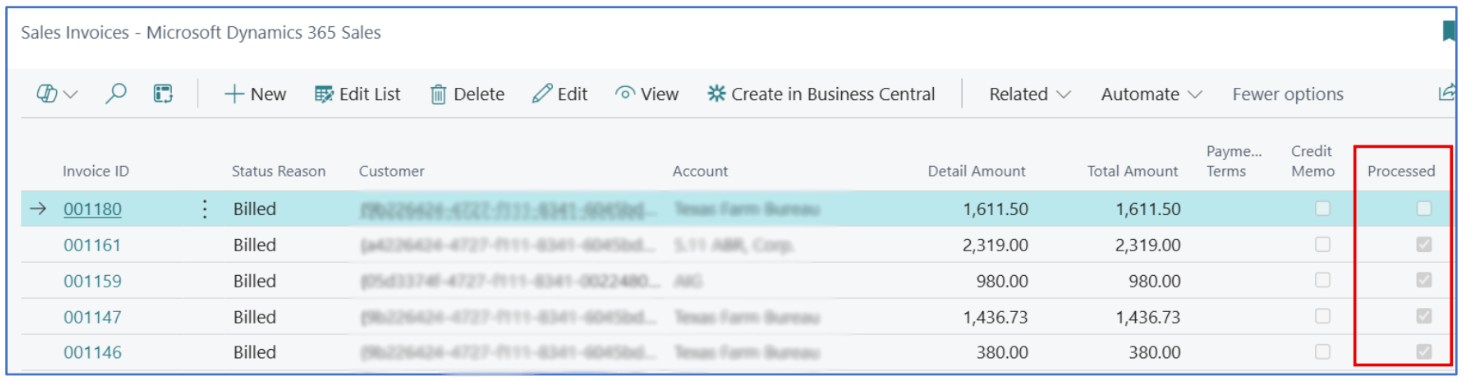Toggle Processed checkbox for invoice 001147

[x=1424, y=316]
